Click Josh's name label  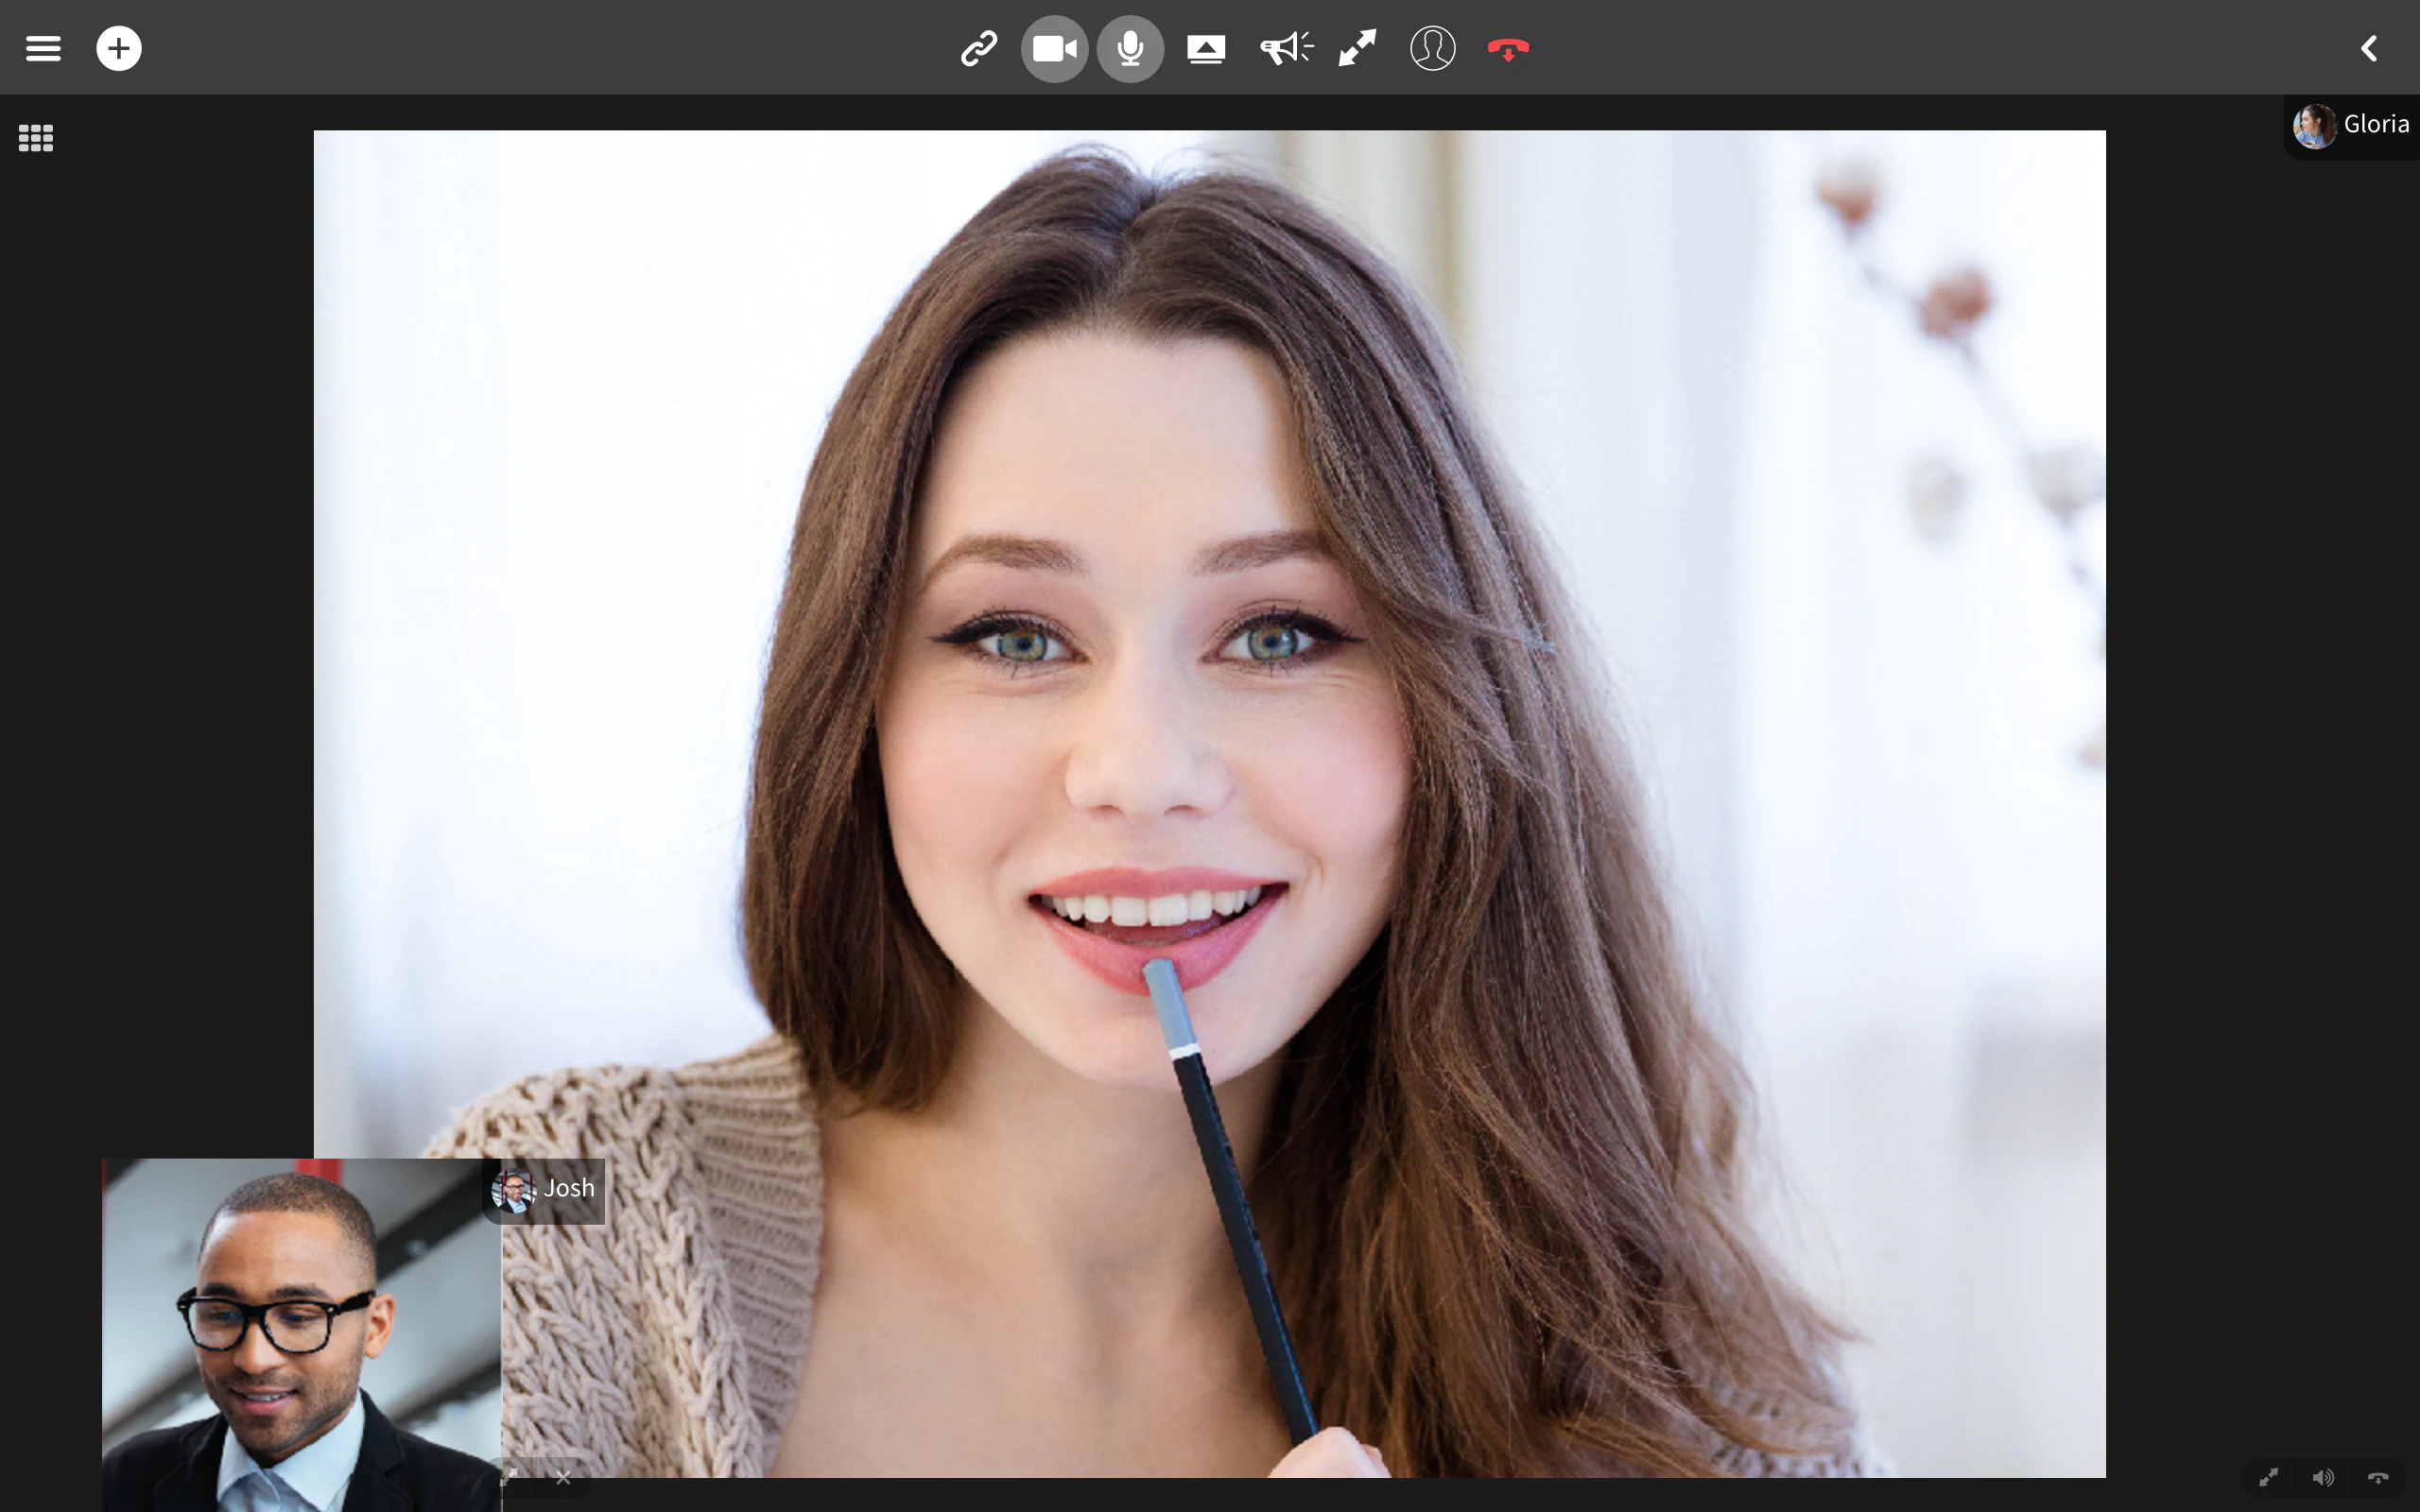point(568,1189)
